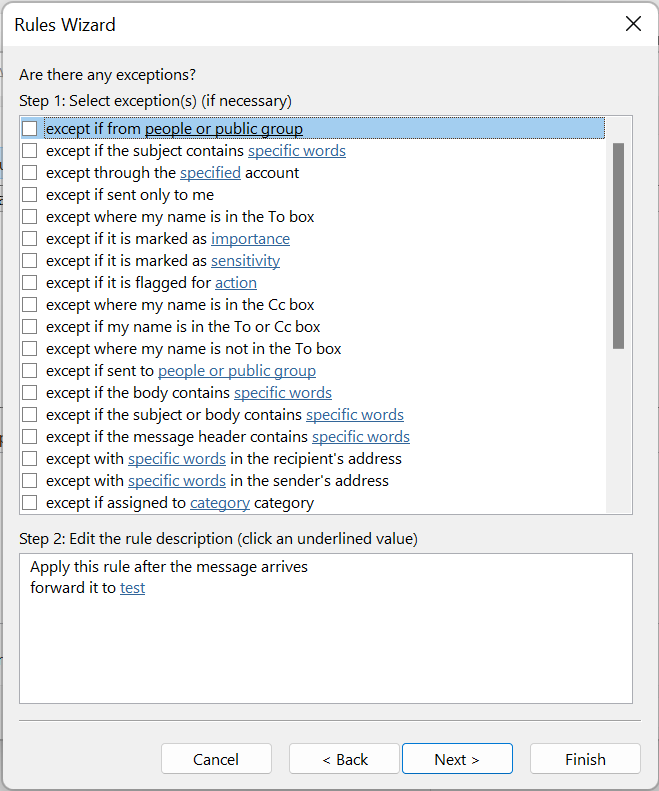659x791 pixels.
Task: Check 'except where my name is in the To box'
Action: 29,216
